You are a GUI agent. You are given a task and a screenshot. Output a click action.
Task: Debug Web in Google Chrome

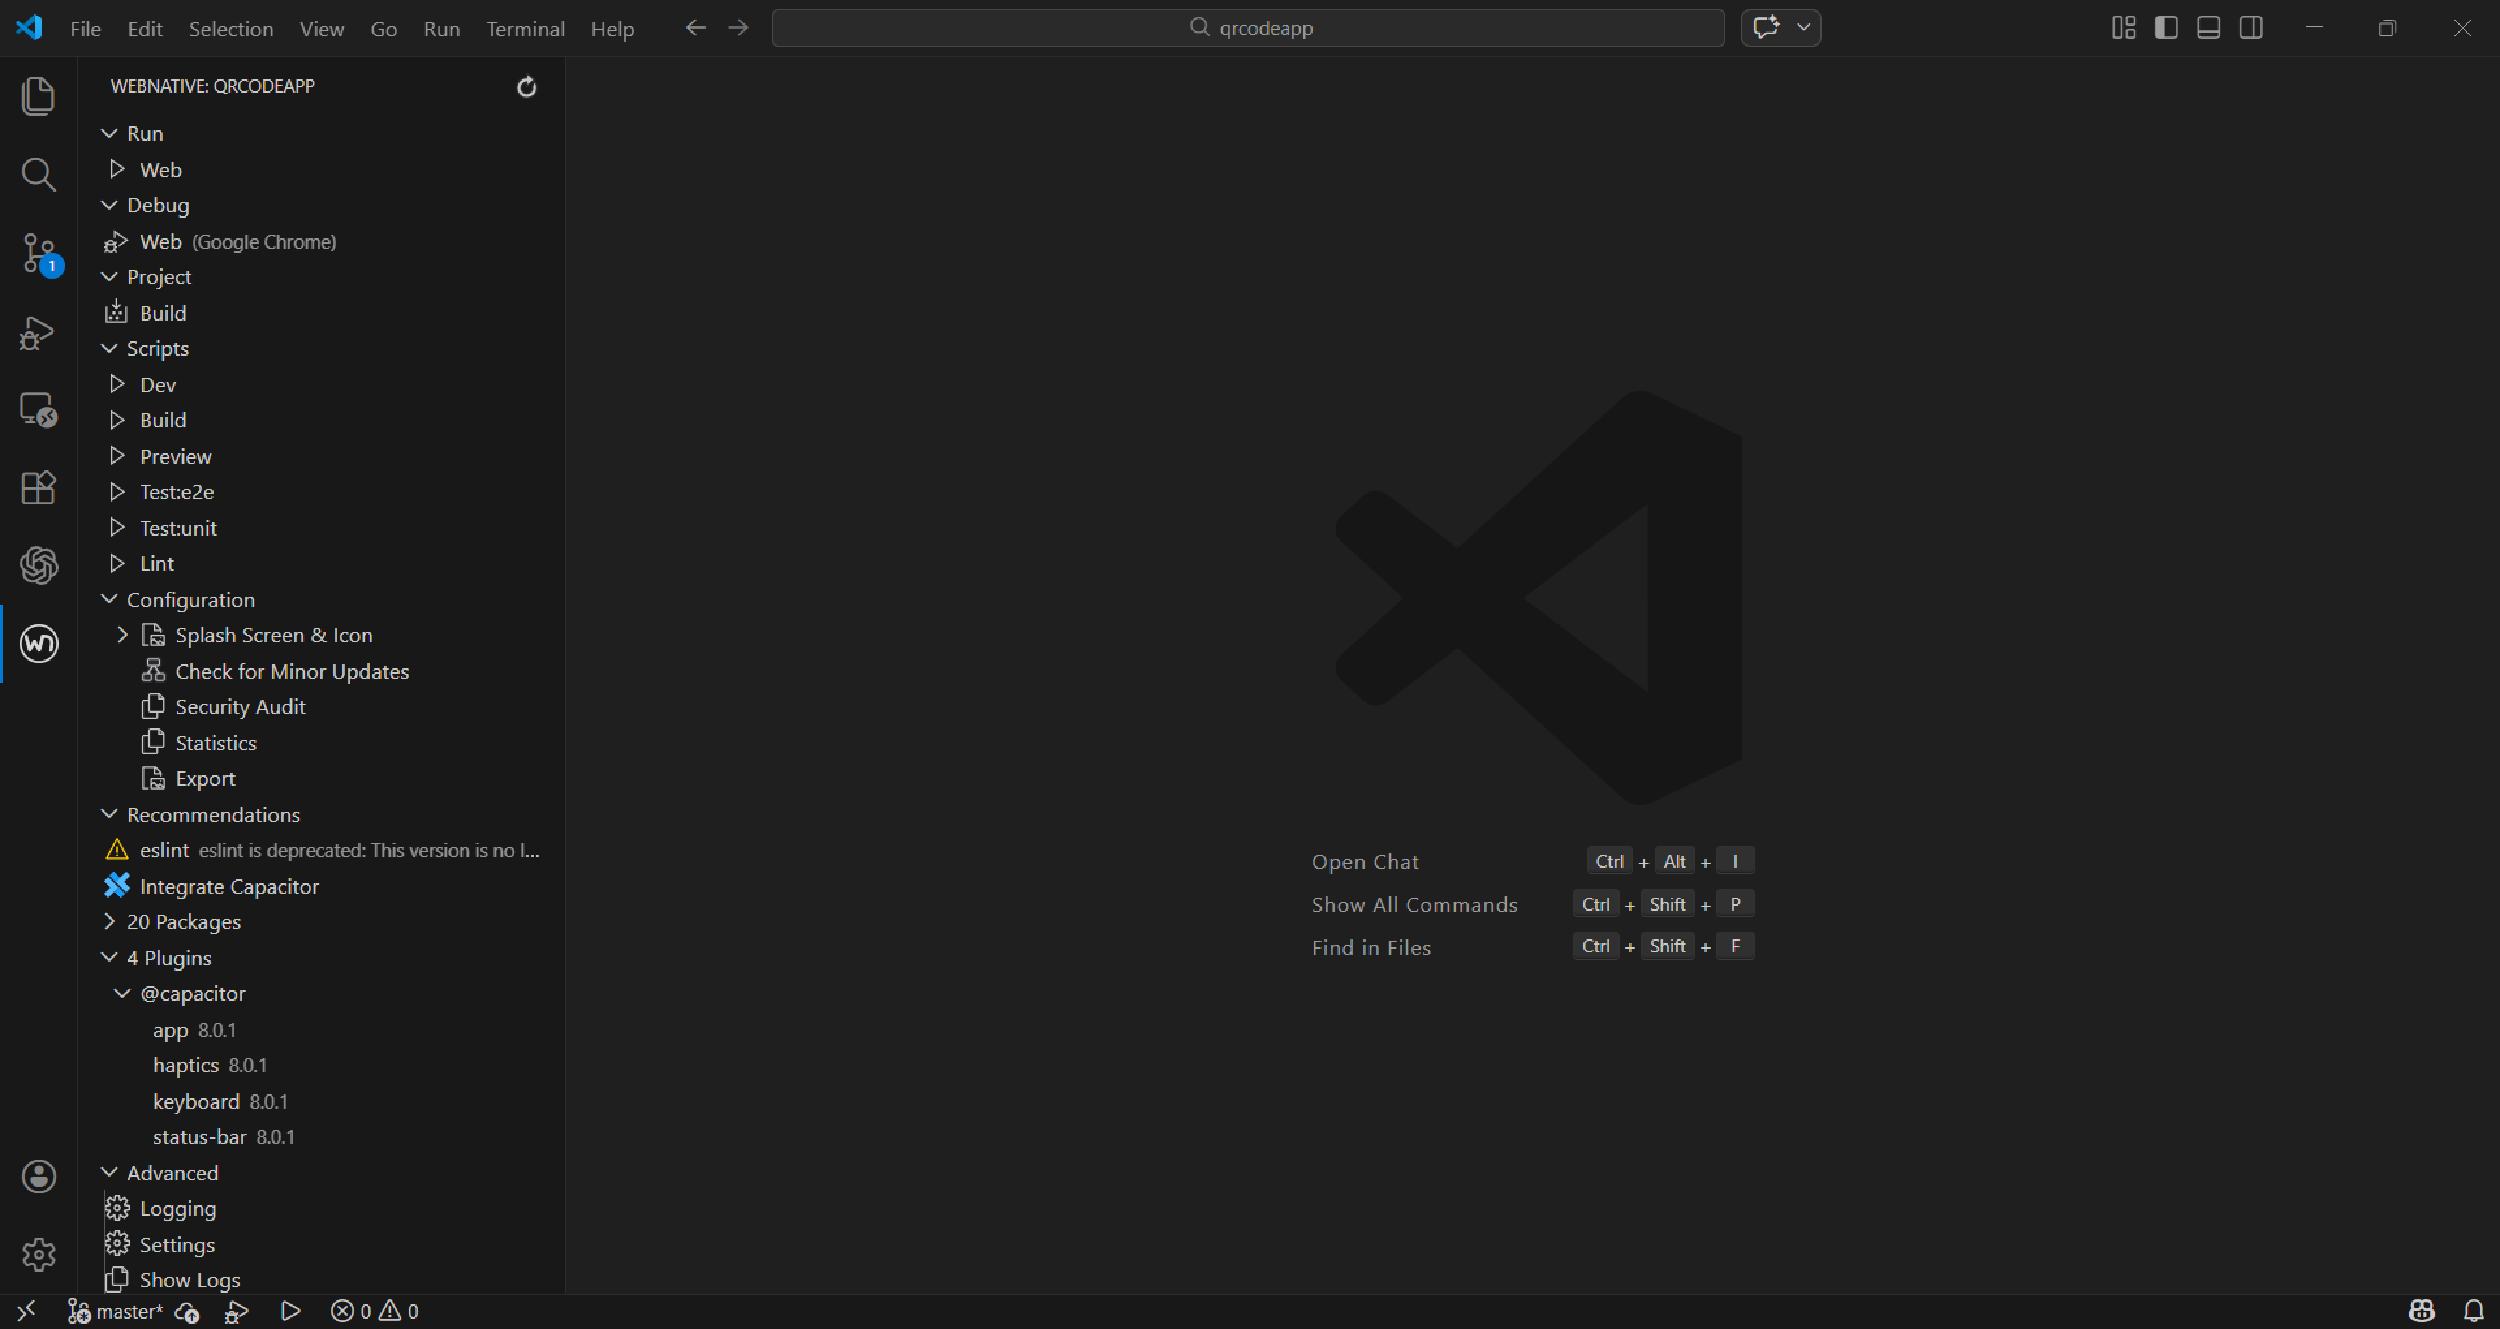click(x=322, y=242)
